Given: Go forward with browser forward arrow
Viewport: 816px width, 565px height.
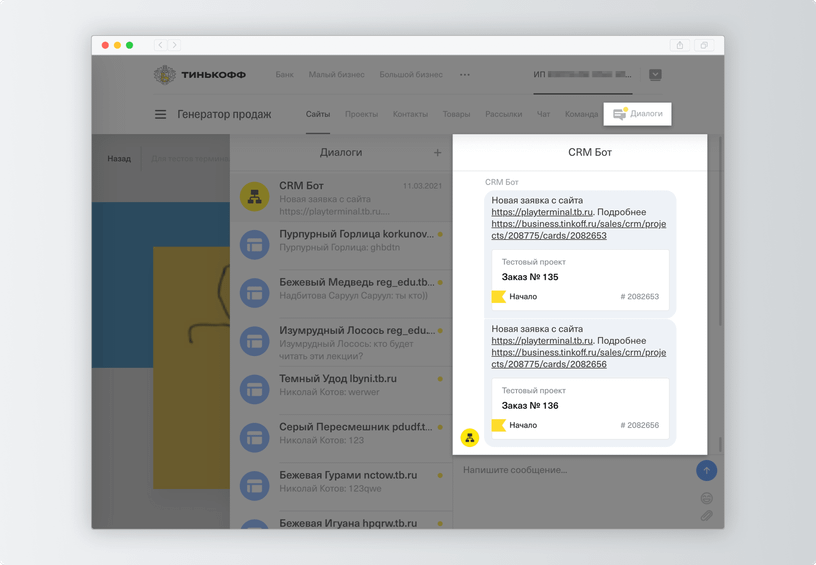Looking at the screenshot, I should (174, 45).
